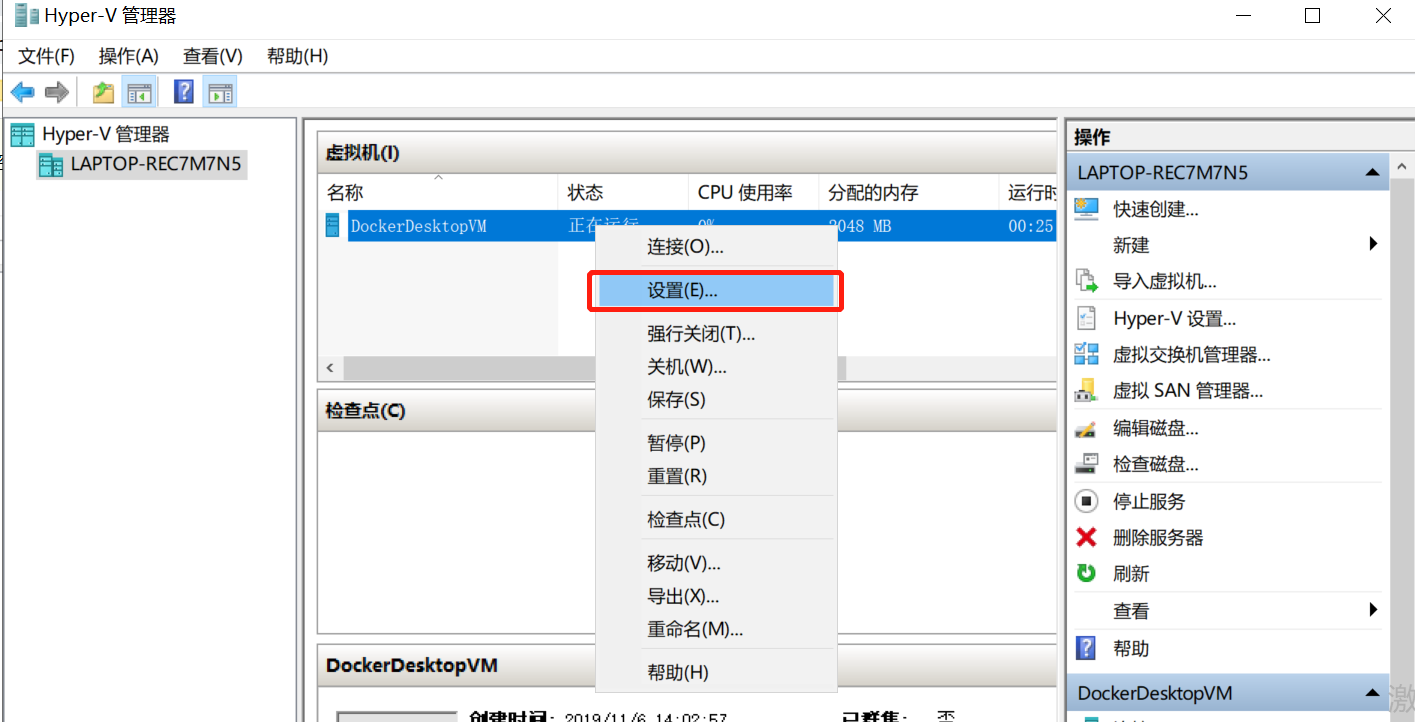Click the 帮助 question mark icon in actions
The width and height of the screenshot is (1415, 722).
click(x=1086, y=648)
